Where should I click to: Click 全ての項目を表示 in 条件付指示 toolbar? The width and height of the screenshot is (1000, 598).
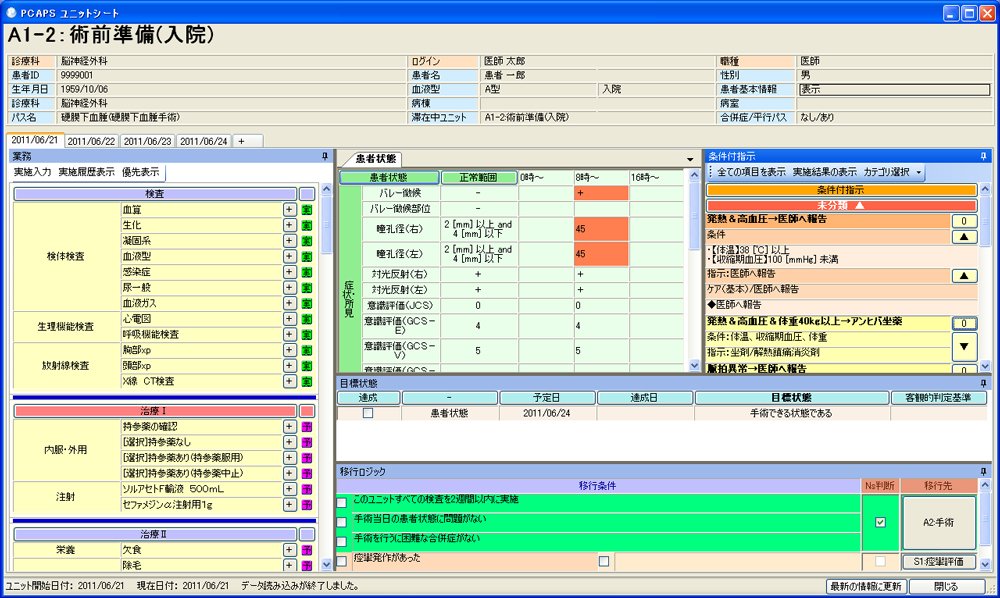click(751, 172)
